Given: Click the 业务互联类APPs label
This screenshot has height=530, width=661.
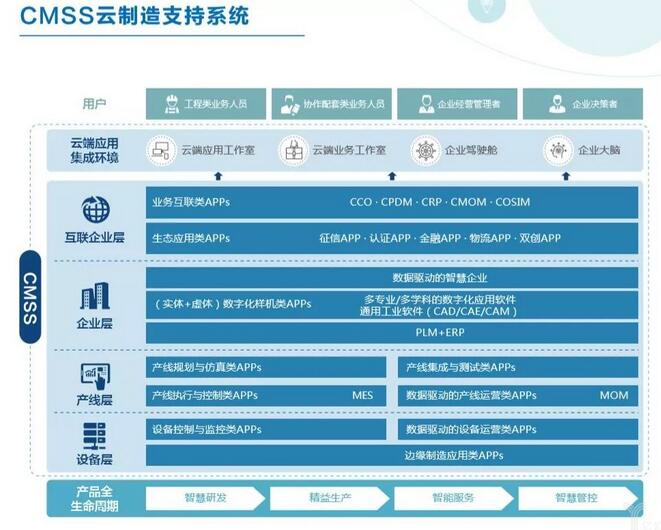Looking at the screenshot, I should (191, 202).
